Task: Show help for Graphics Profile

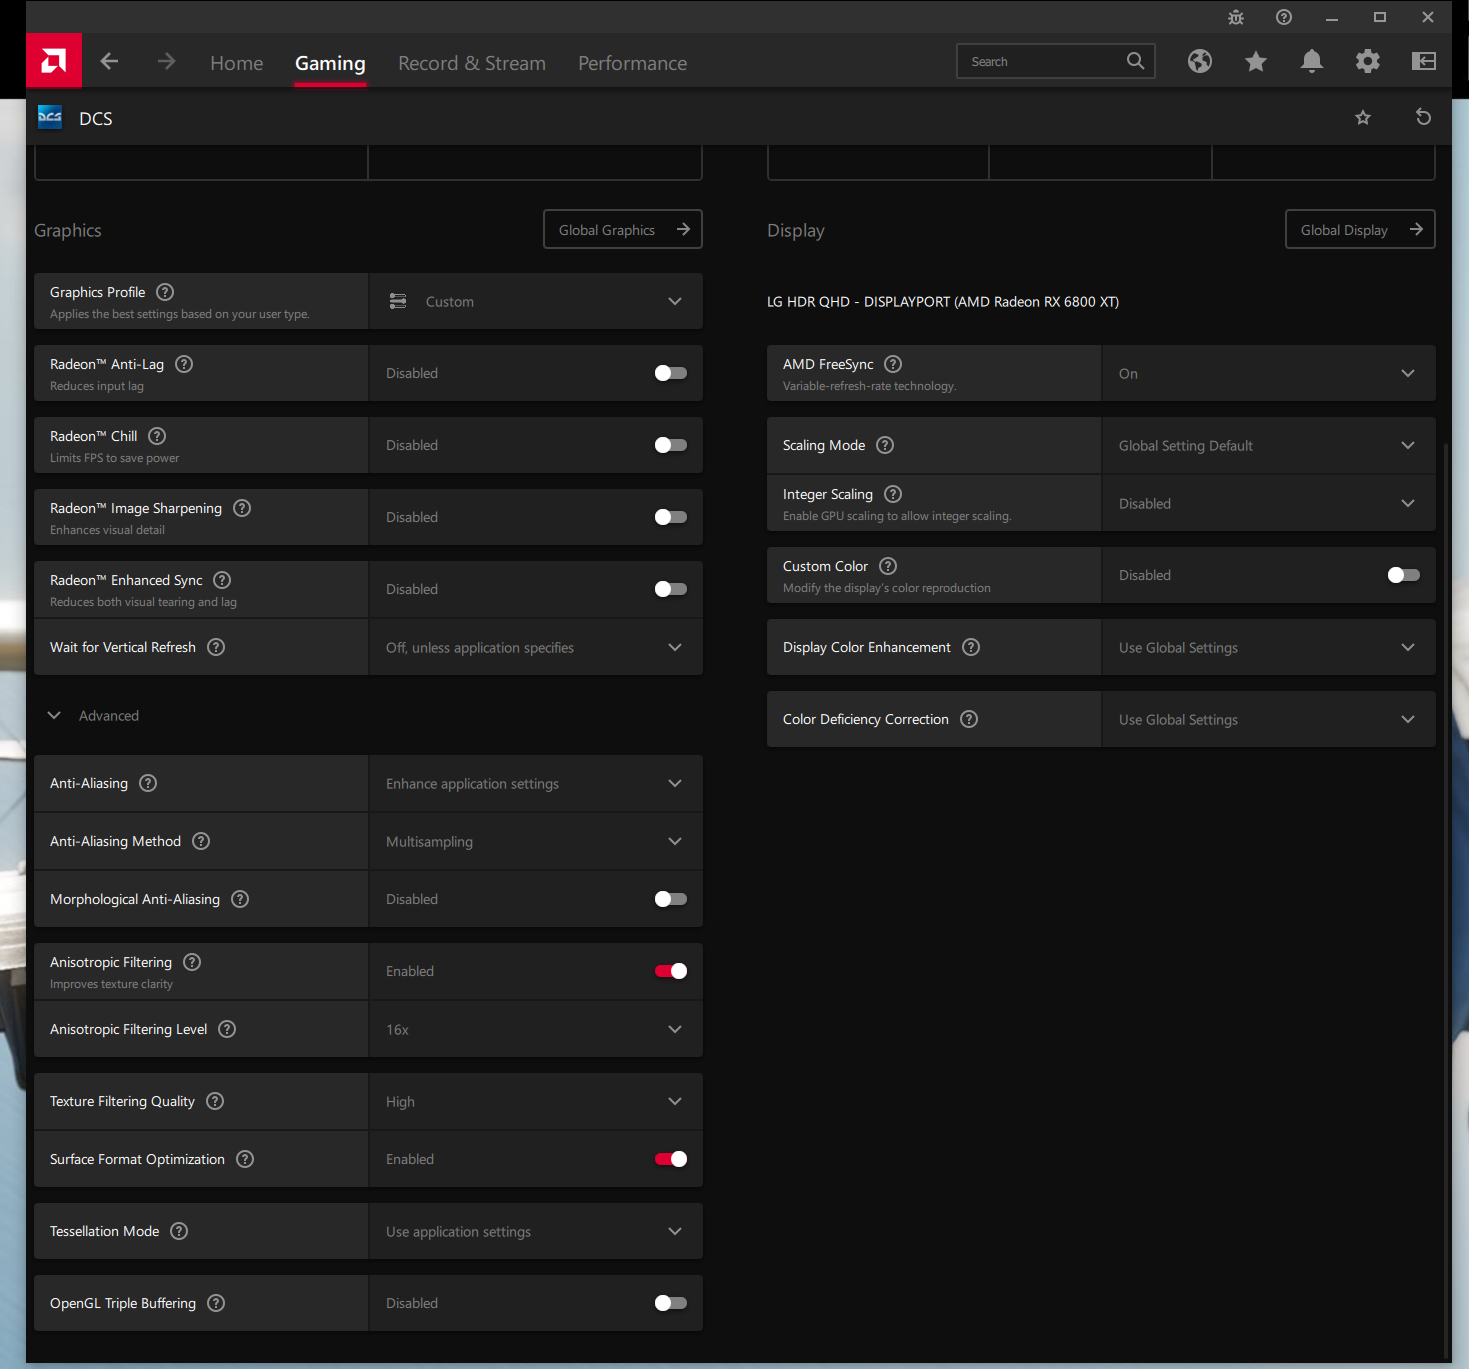Action: tap(166, 292)
